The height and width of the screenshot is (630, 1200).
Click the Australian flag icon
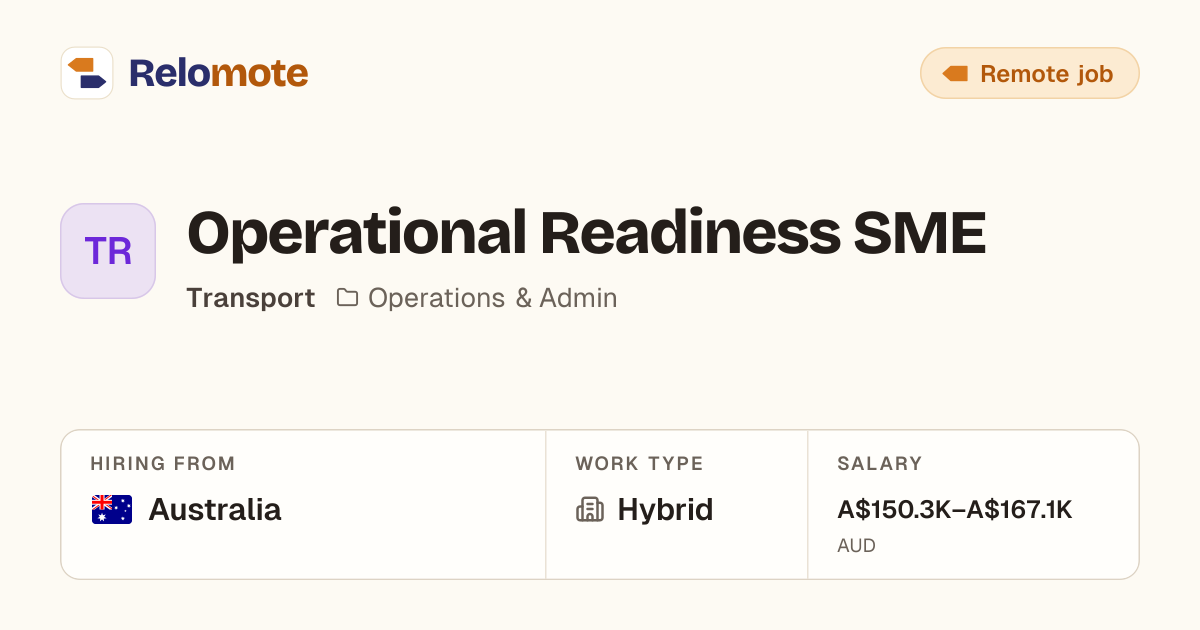(112, 510)
